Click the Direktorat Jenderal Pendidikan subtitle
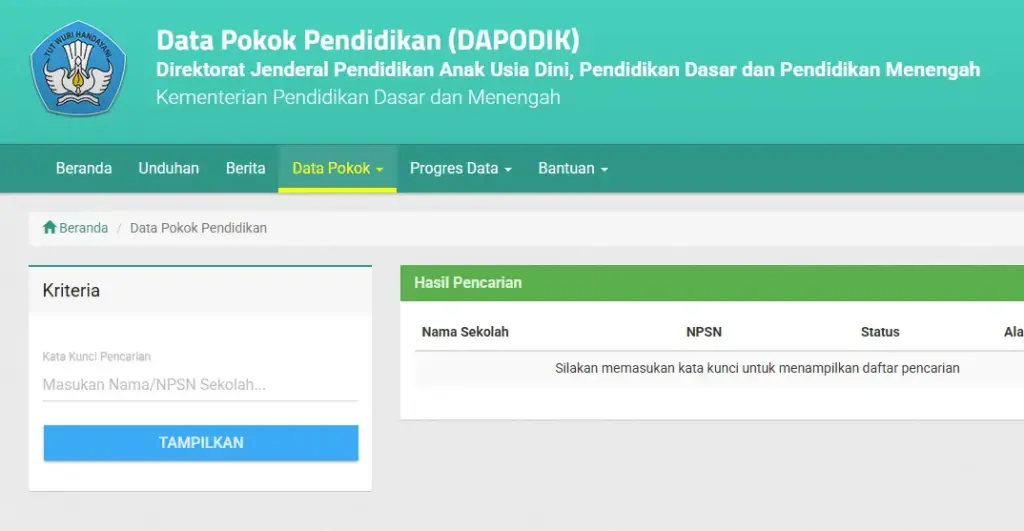Viewport: 1024px width, 531px height. coord(568,69)
